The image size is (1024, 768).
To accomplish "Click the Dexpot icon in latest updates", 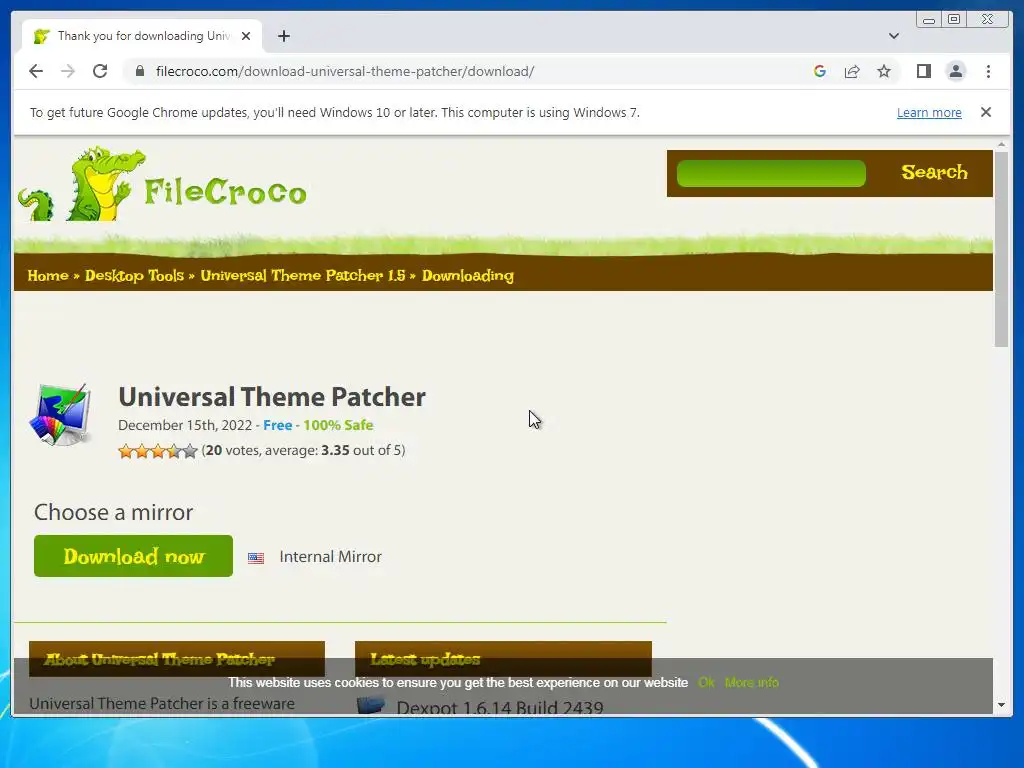I will (371, 706).
